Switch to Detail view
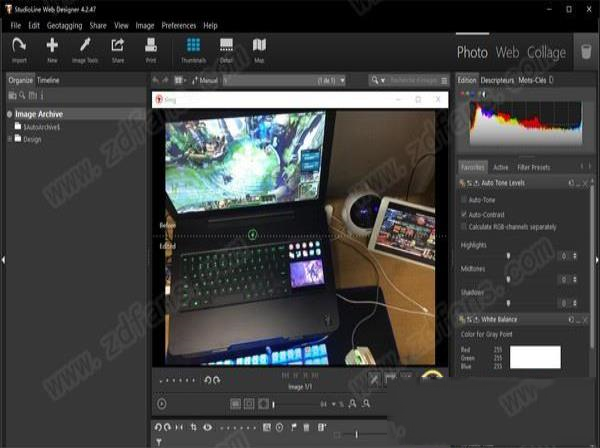The width and height of the screenshot is (600, 448). (x=227, y=46)
